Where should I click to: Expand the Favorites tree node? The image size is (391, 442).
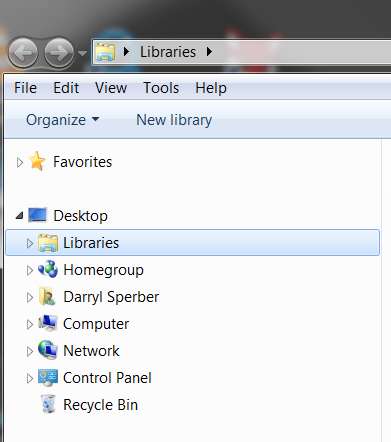click(20, 162)
